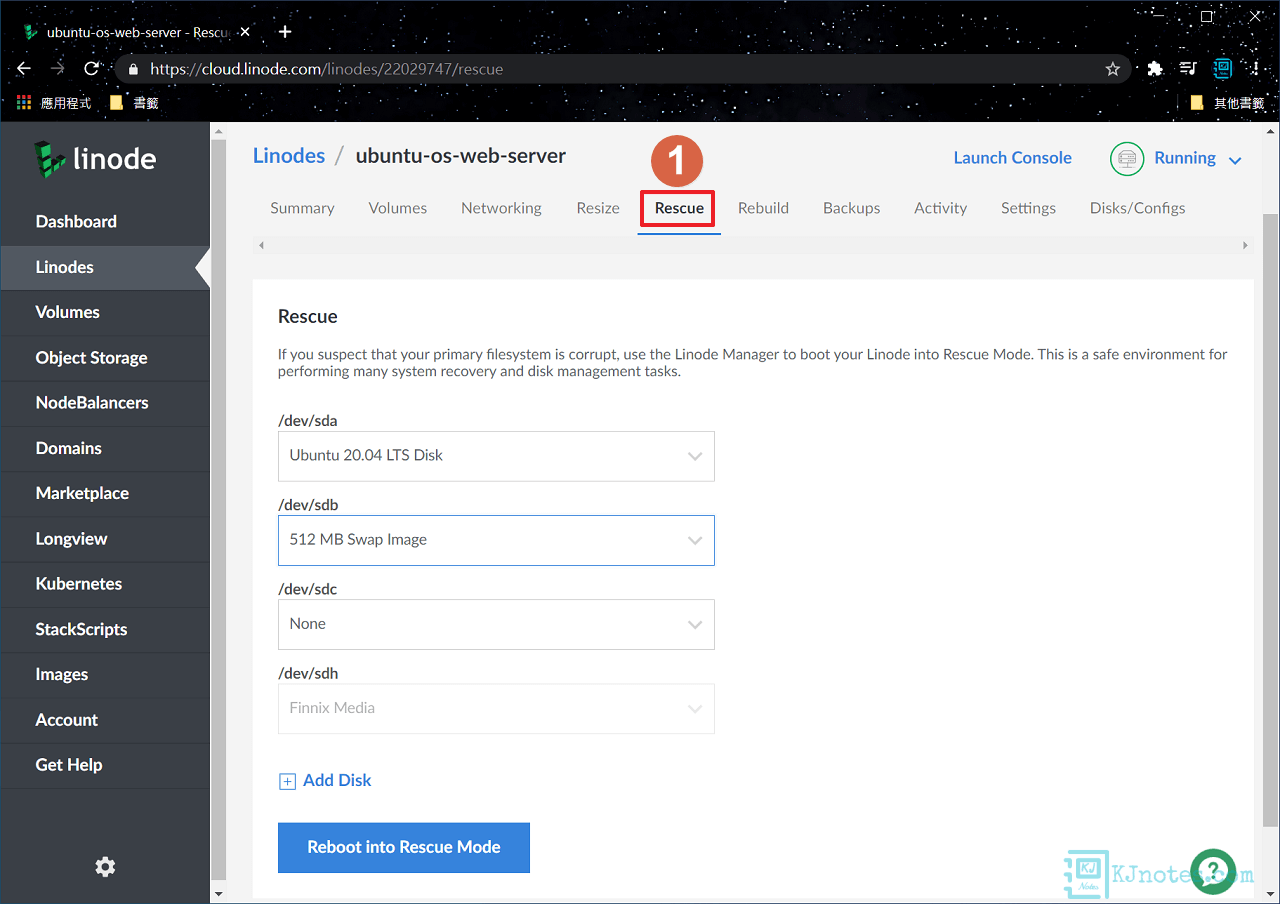Open Account in the sidebar
Screen dimensions: 1280x904
point(105,720)
